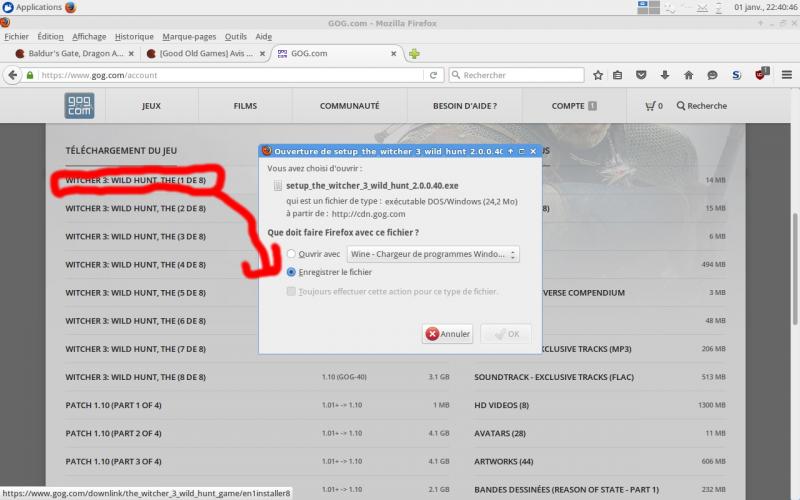800x500 pixels.
Task: Open the Firefox hamburger menu
Action: point(787,75)
